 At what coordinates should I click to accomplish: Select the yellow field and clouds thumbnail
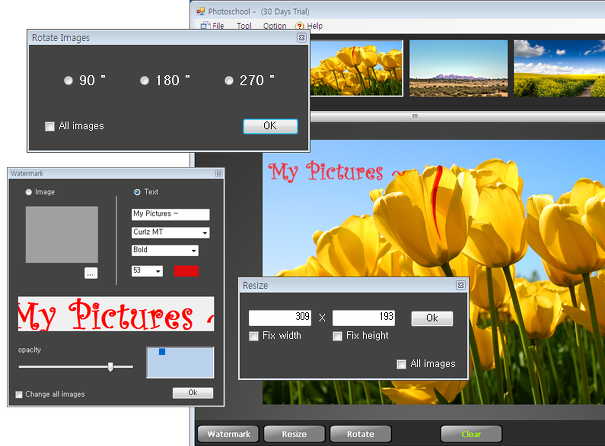pos(559,68)
